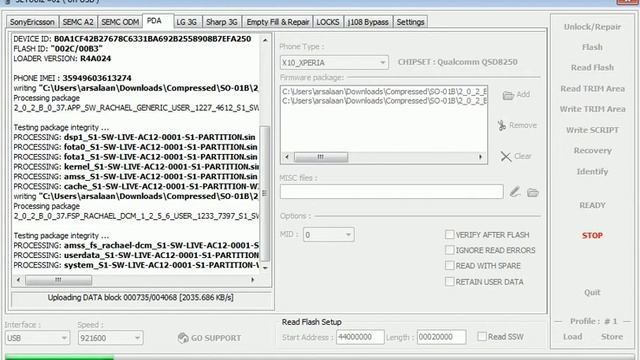Click the LOADER VERSION R4A024 log line
Image resolution: width=640 pixels, height=360 pixels.
(x=62, y=59)
